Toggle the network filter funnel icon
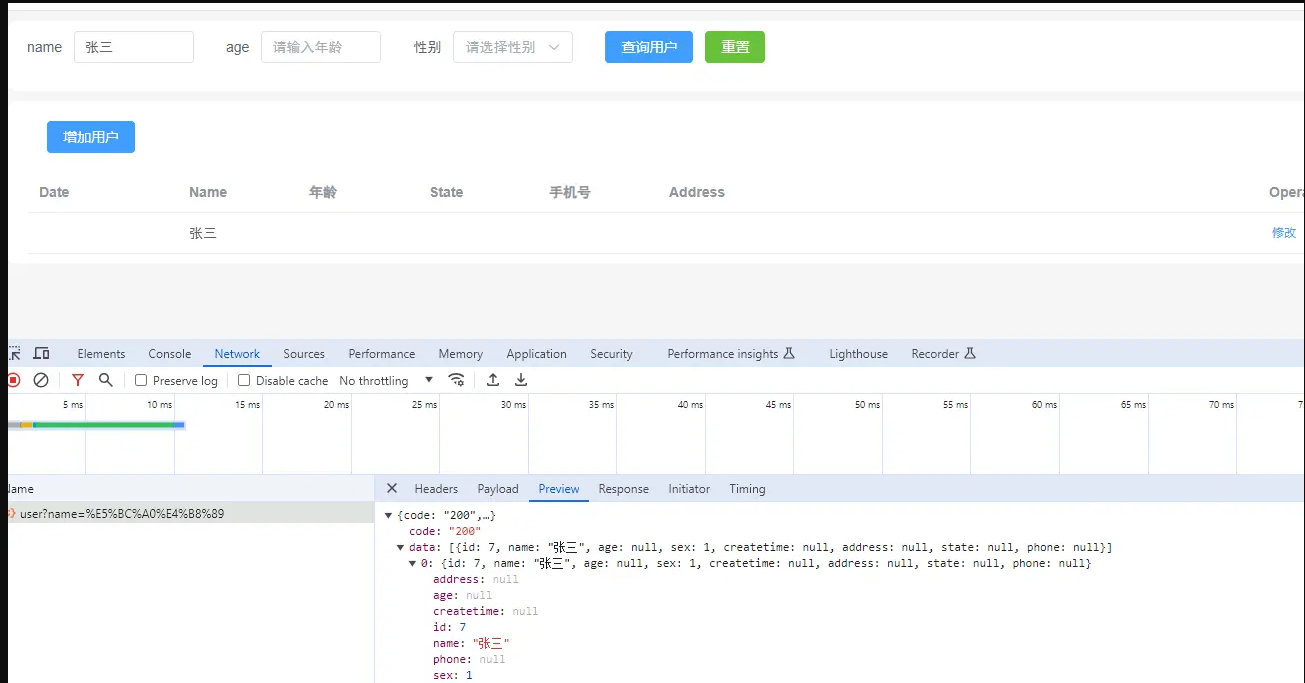The width and height of the screenshot is (1305, 683). (78, 380)
